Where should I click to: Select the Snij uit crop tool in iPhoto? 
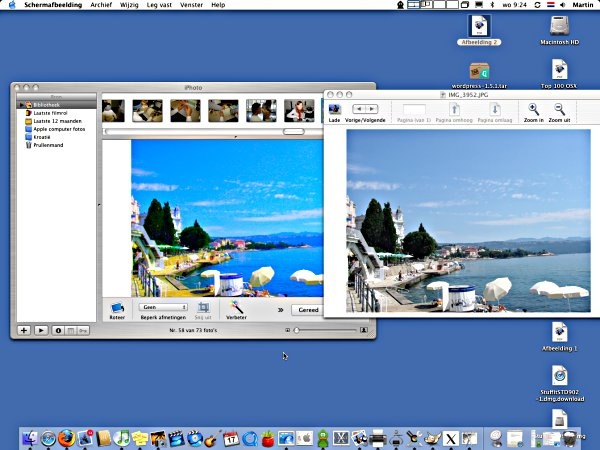(x=203, y=310)
